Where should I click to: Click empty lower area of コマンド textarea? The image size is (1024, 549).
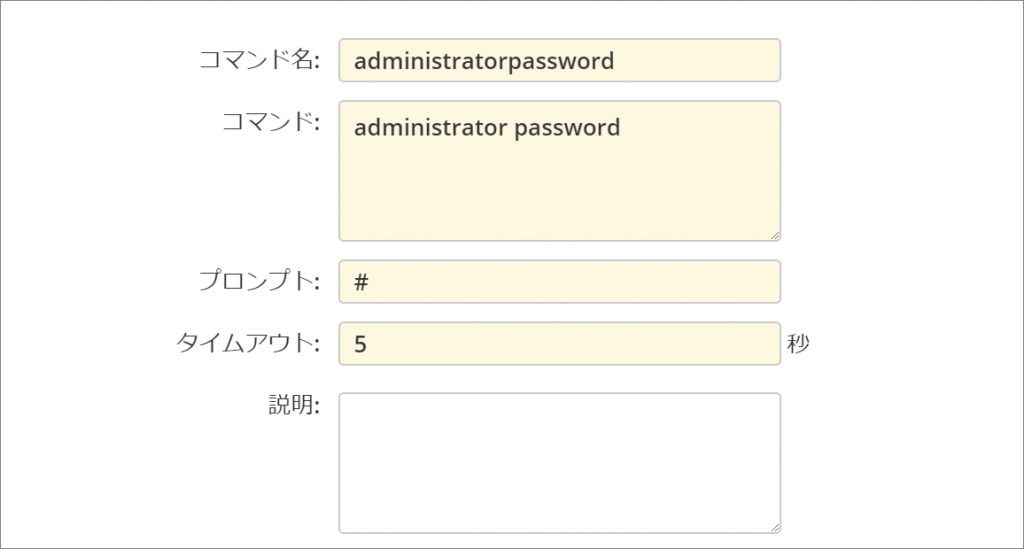tap(558, 200)
